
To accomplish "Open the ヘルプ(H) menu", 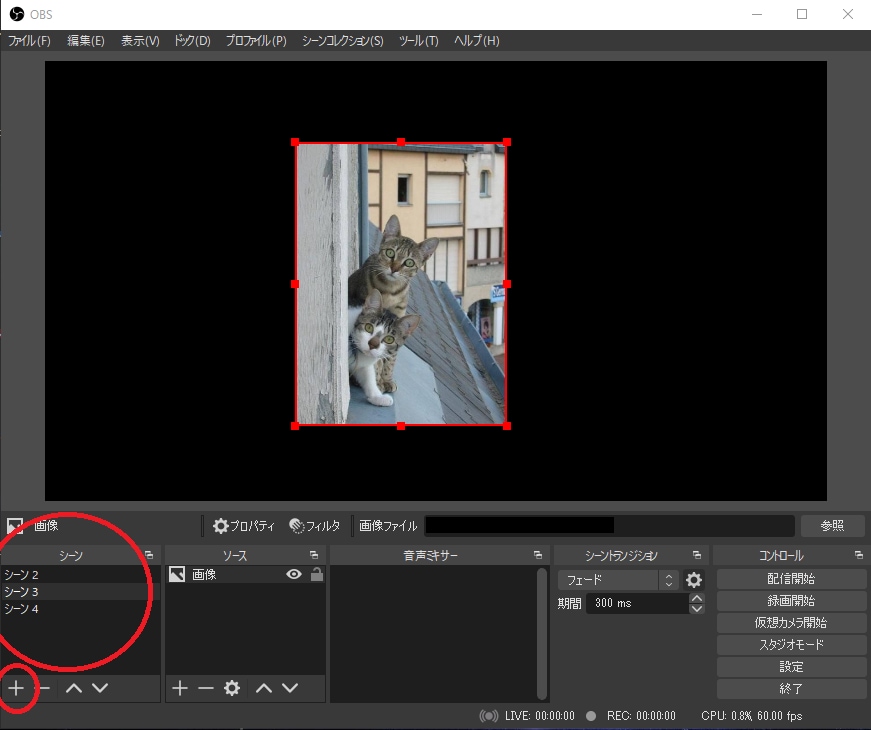I will 476,41.
